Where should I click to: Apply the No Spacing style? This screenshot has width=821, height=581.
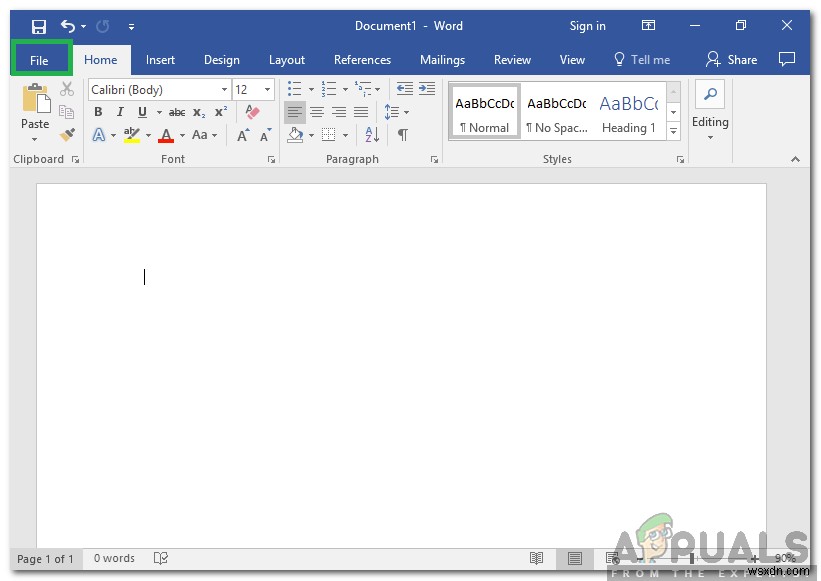557,111
